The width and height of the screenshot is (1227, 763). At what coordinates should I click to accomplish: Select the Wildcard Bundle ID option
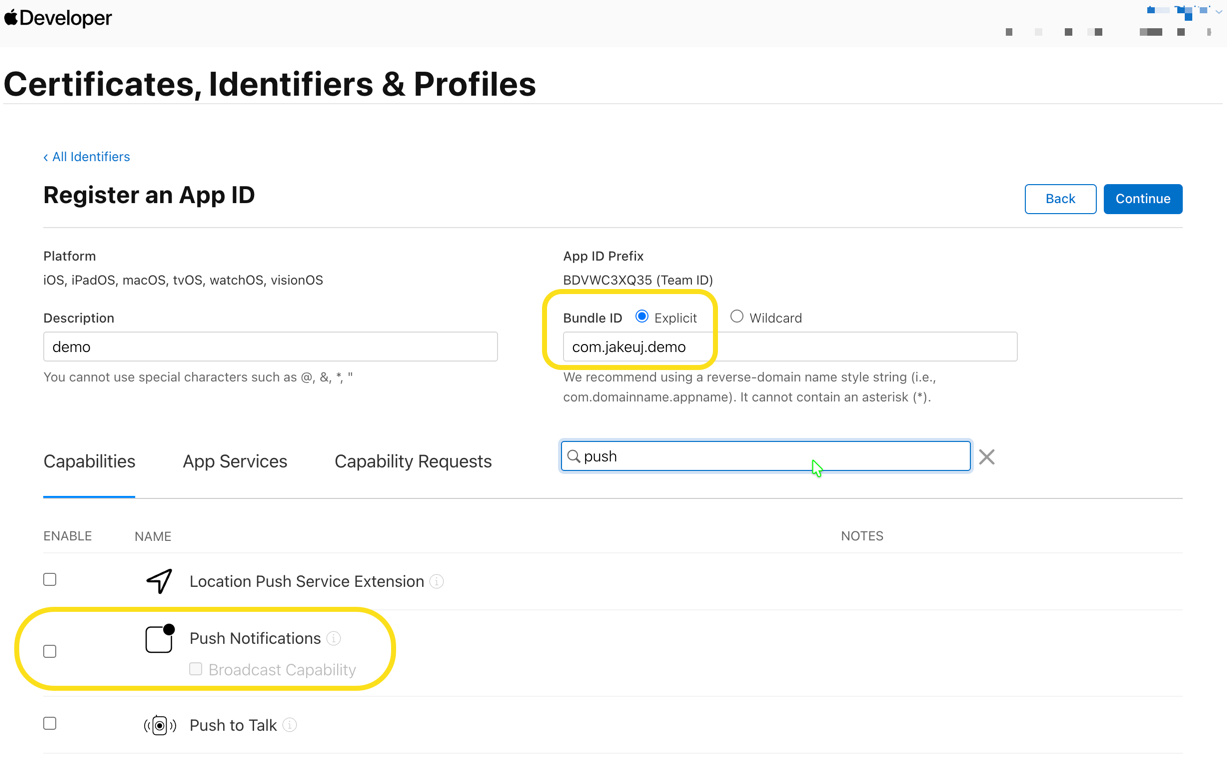pos(737,317)
